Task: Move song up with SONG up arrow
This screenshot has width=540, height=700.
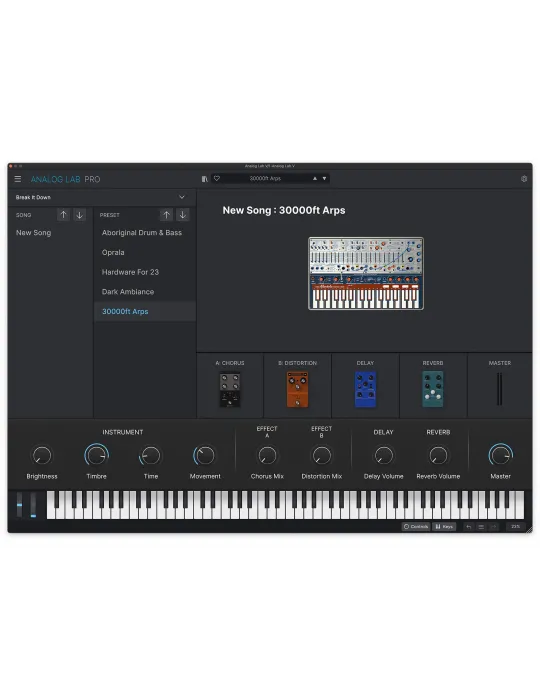Action: [63, 215]
